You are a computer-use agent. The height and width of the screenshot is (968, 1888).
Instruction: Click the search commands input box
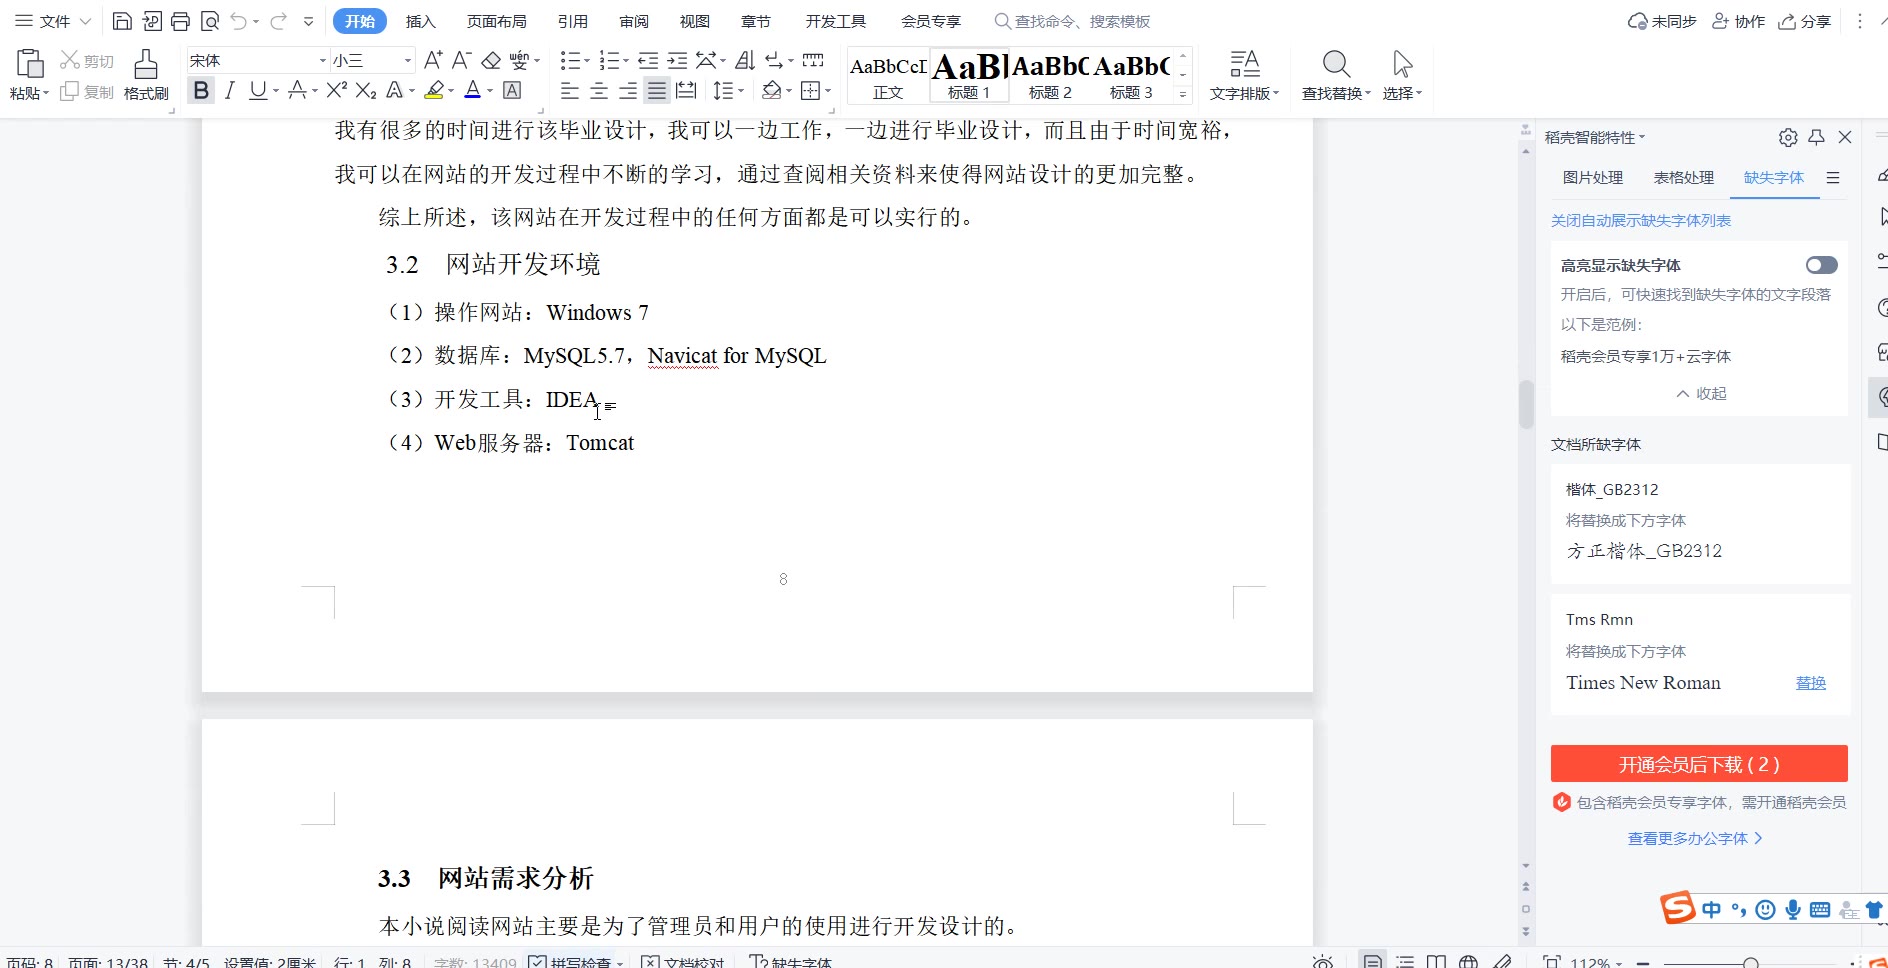click(x=1072, y=21)
